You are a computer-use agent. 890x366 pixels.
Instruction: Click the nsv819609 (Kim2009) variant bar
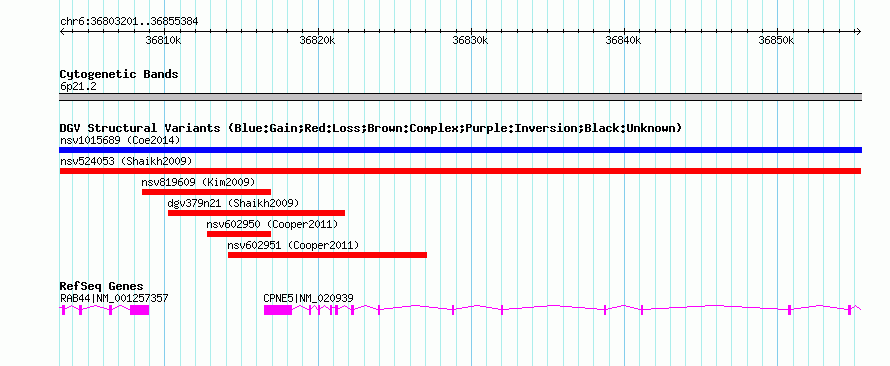point(207,192)
